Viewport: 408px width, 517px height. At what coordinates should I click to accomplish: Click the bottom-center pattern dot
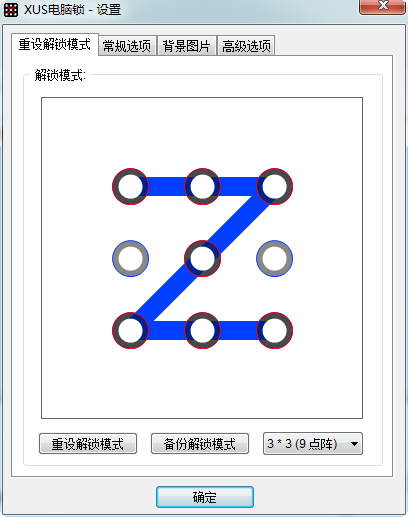[x=202, y=330]
